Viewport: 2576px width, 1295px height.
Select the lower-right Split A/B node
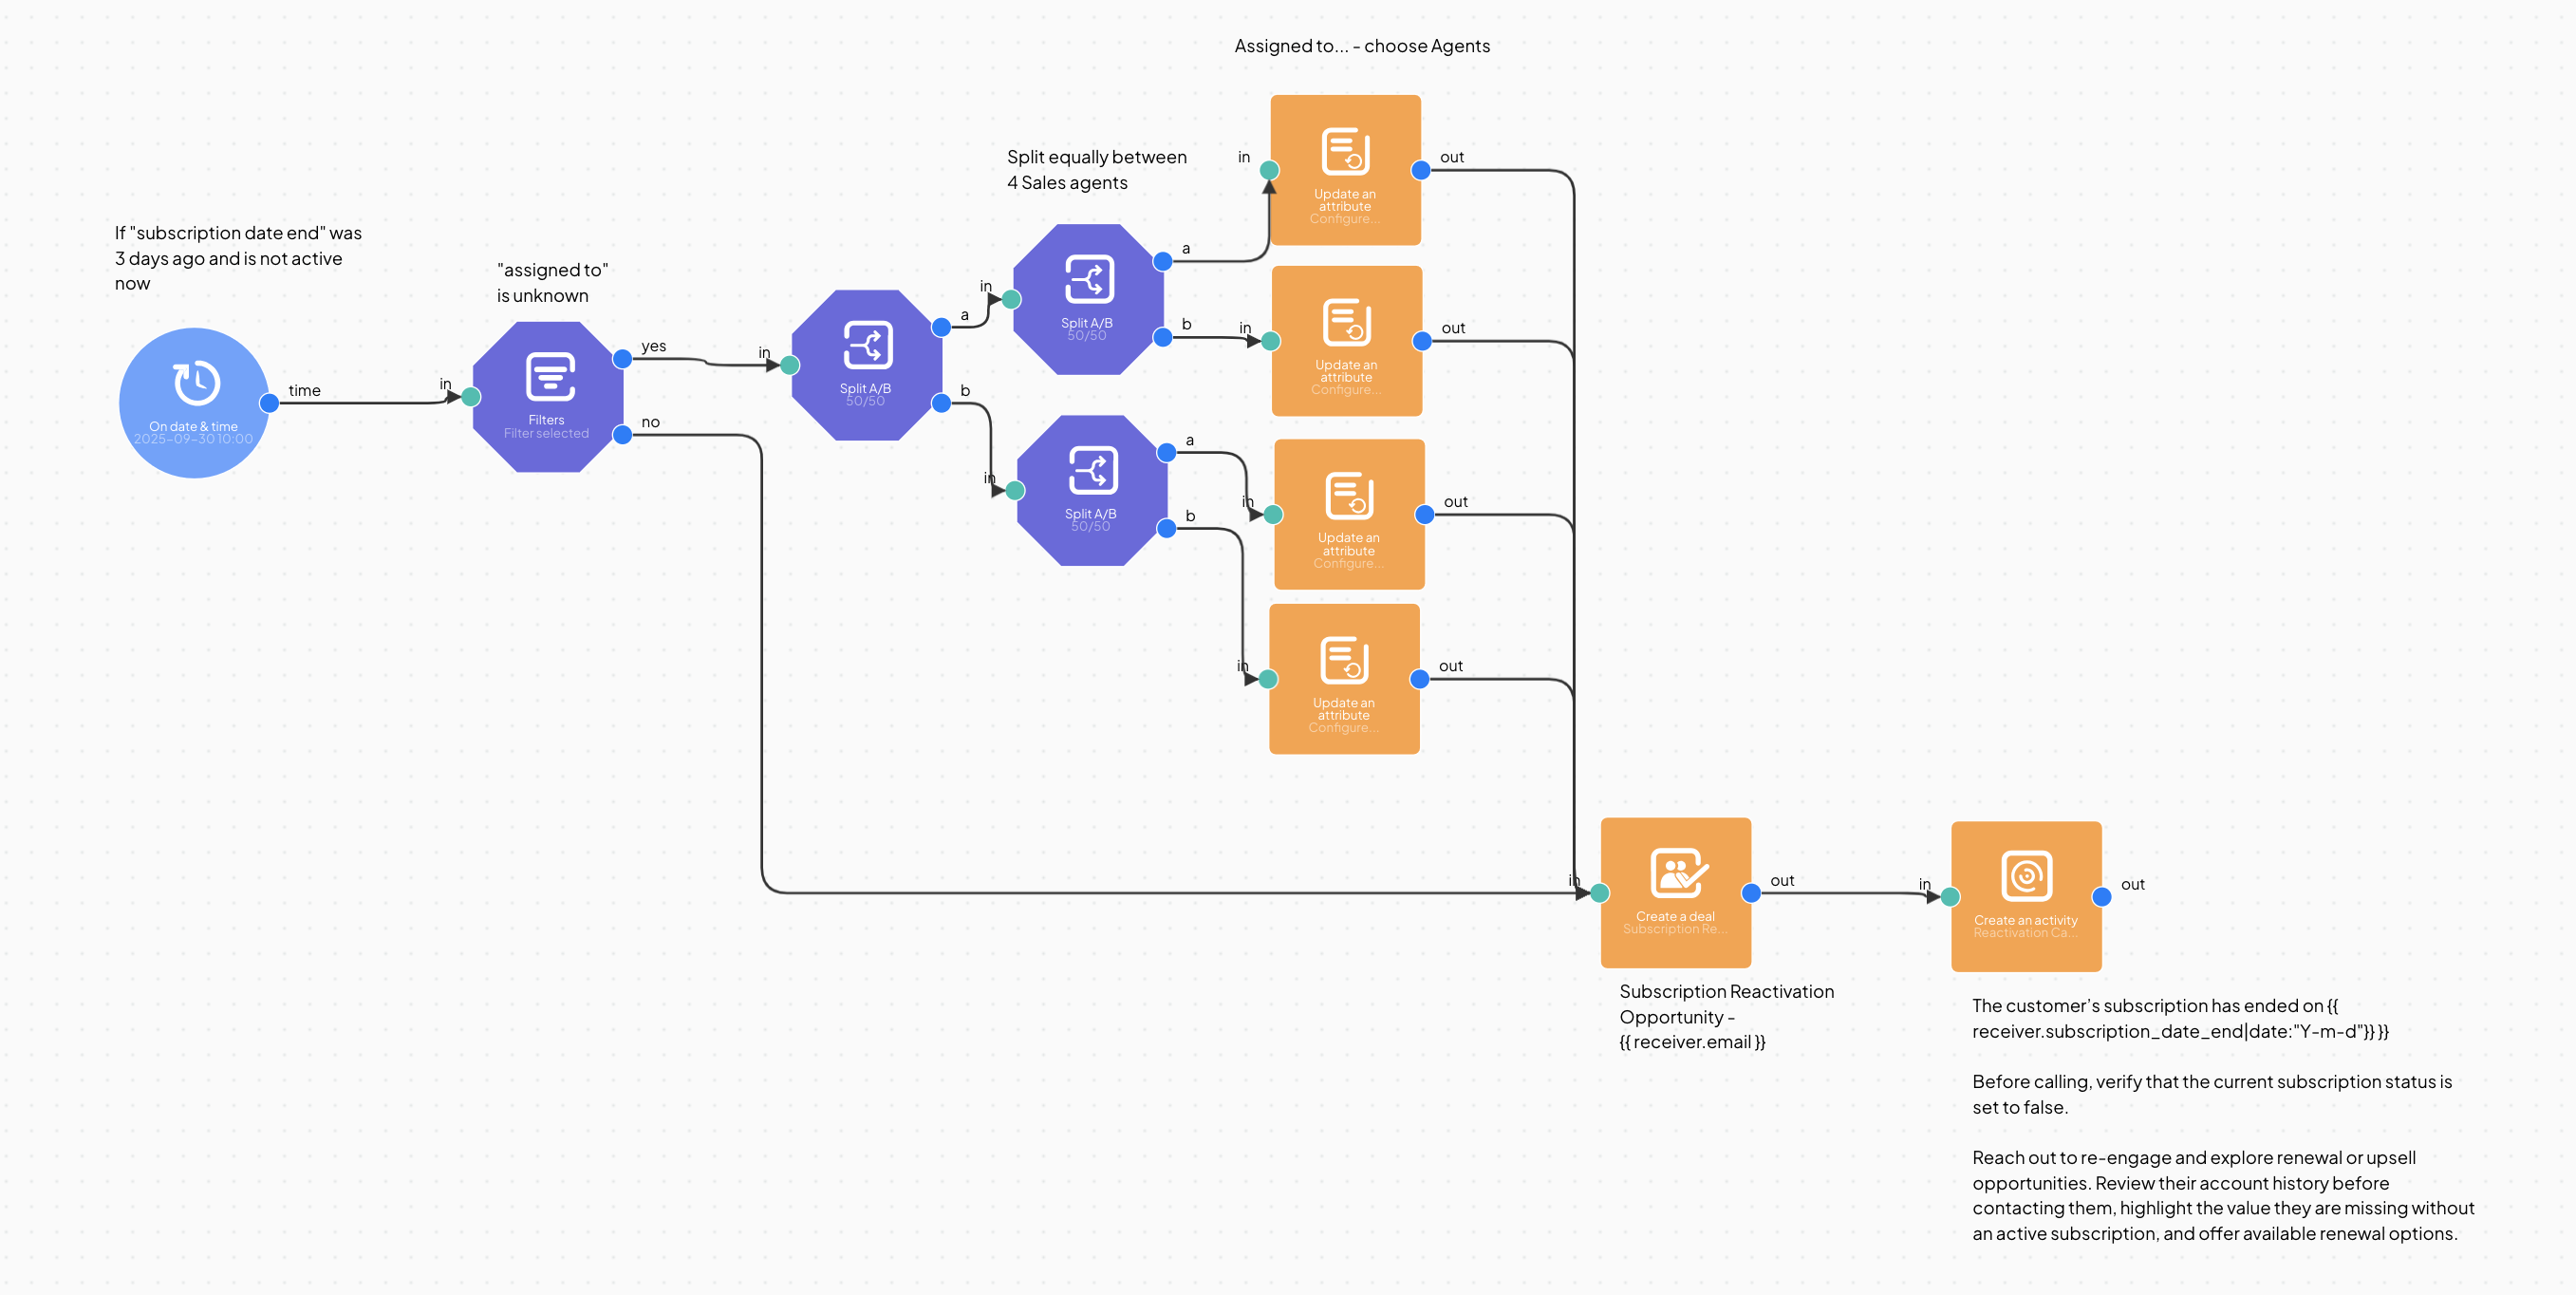pyautogui.click(x=1092, y=490)
